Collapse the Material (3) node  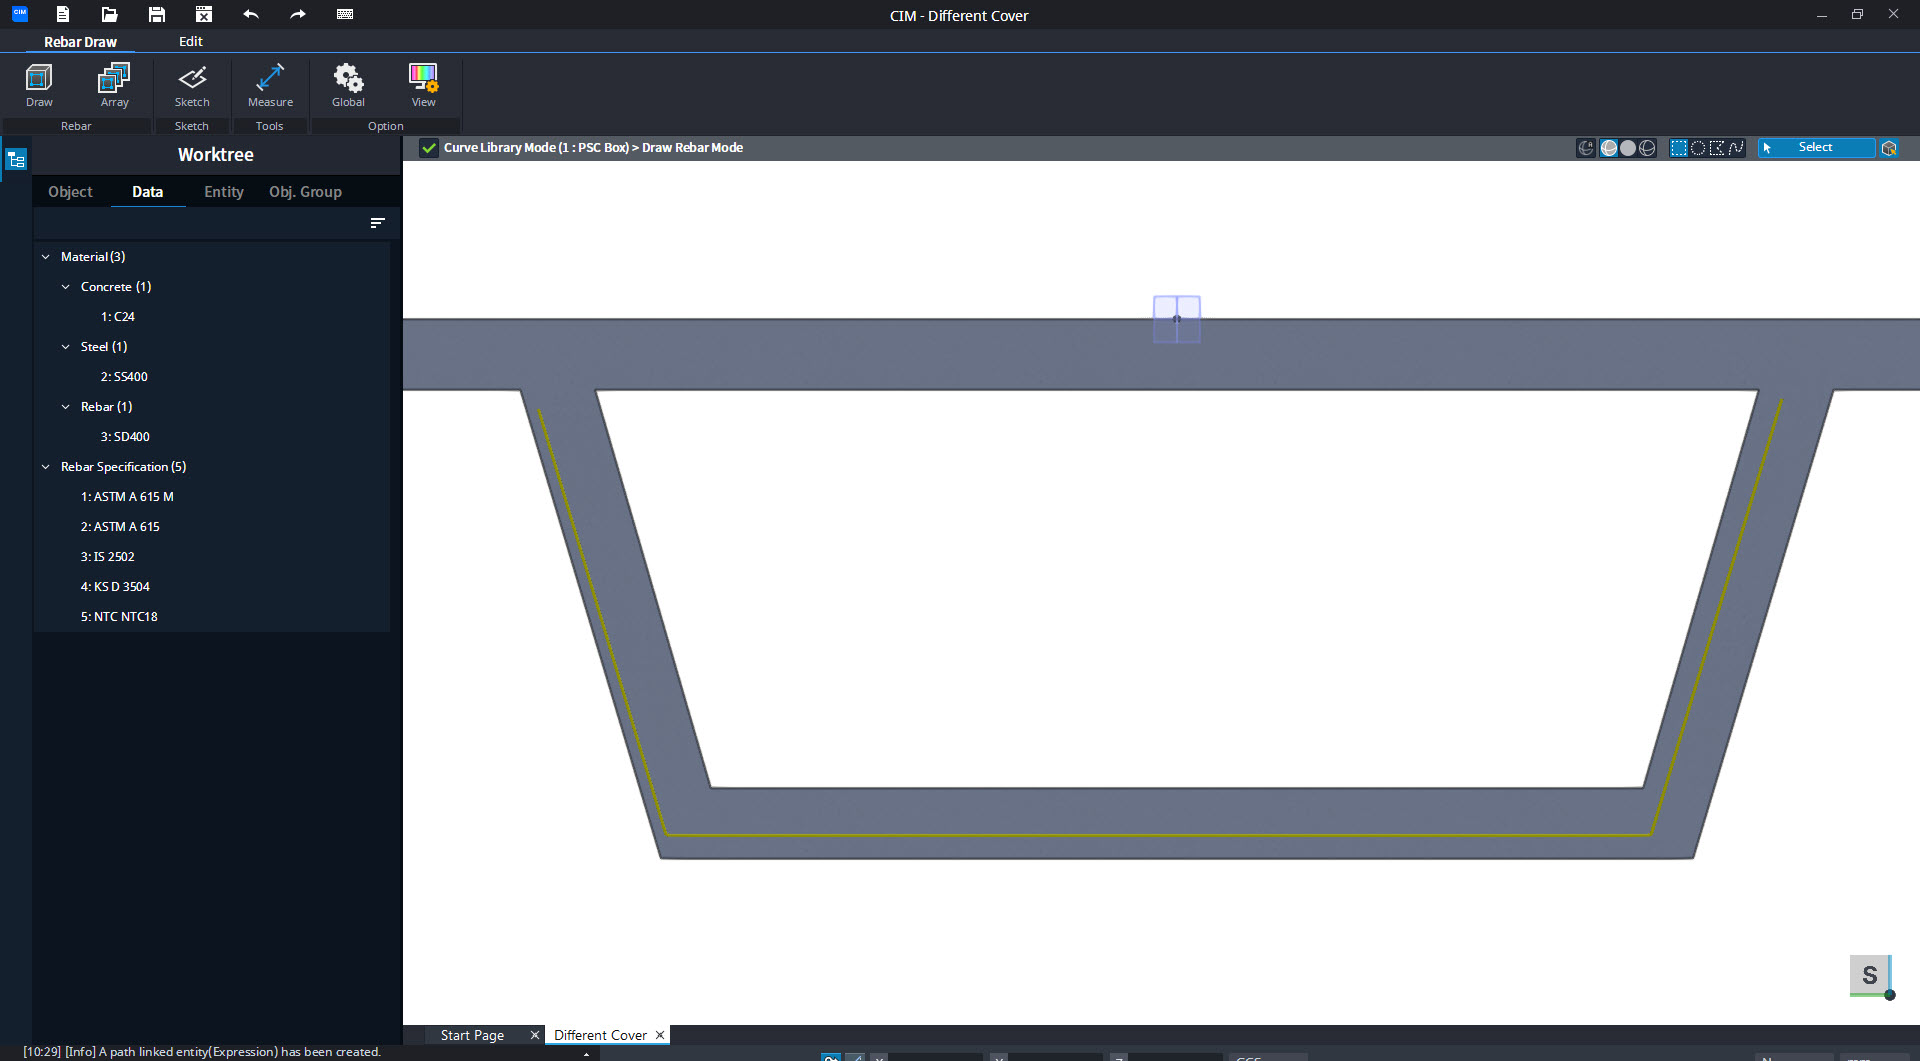[46, 257]
